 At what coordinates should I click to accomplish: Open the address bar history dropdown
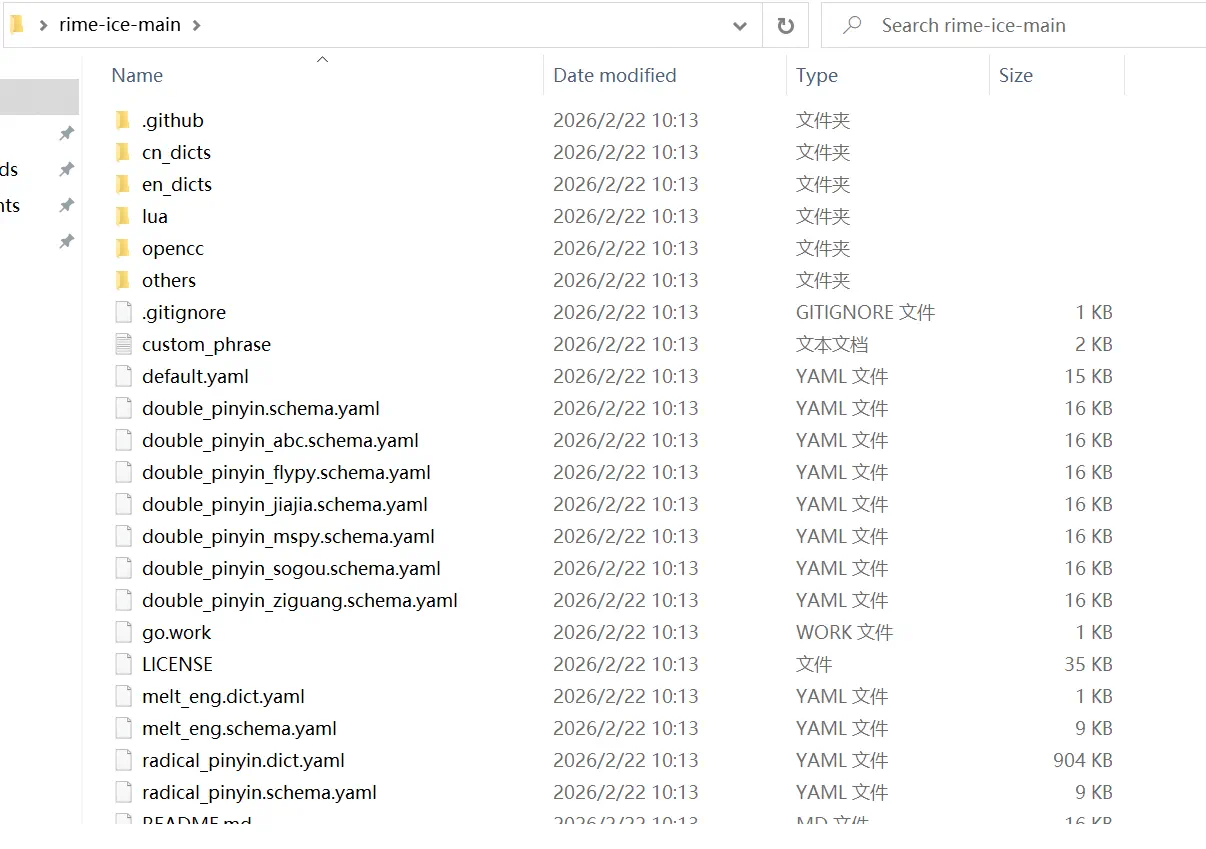tap(740, 26)
